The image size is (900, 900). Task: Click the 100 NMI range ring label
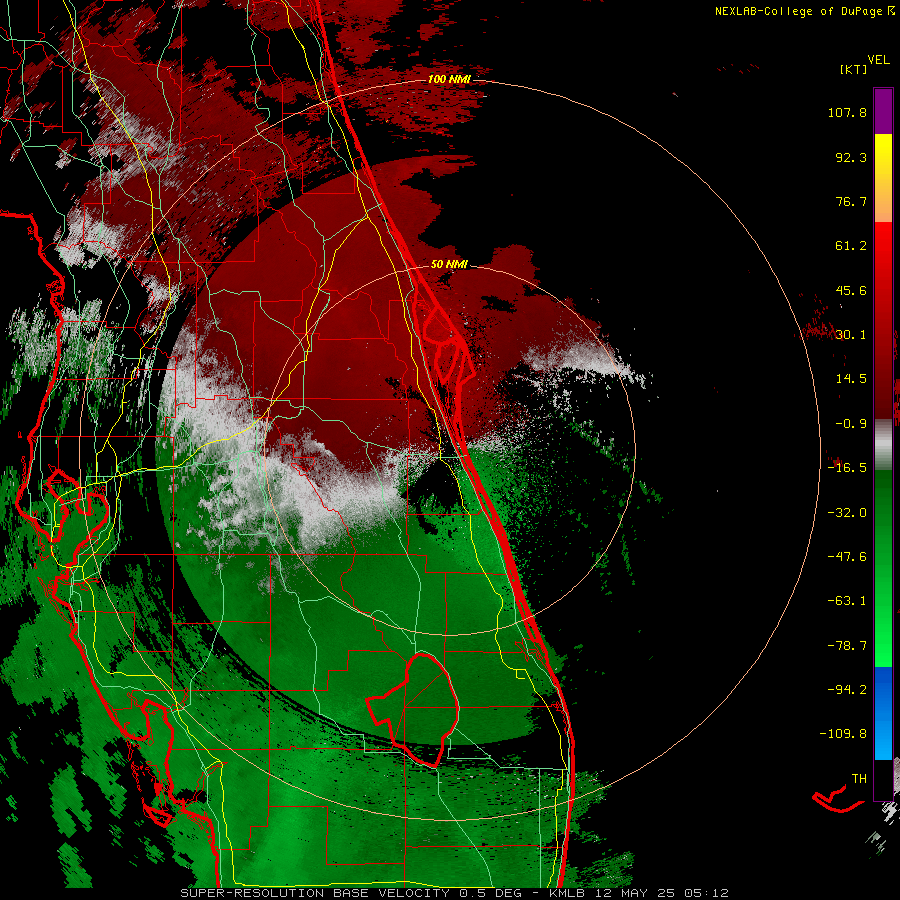tap(449, 79)
